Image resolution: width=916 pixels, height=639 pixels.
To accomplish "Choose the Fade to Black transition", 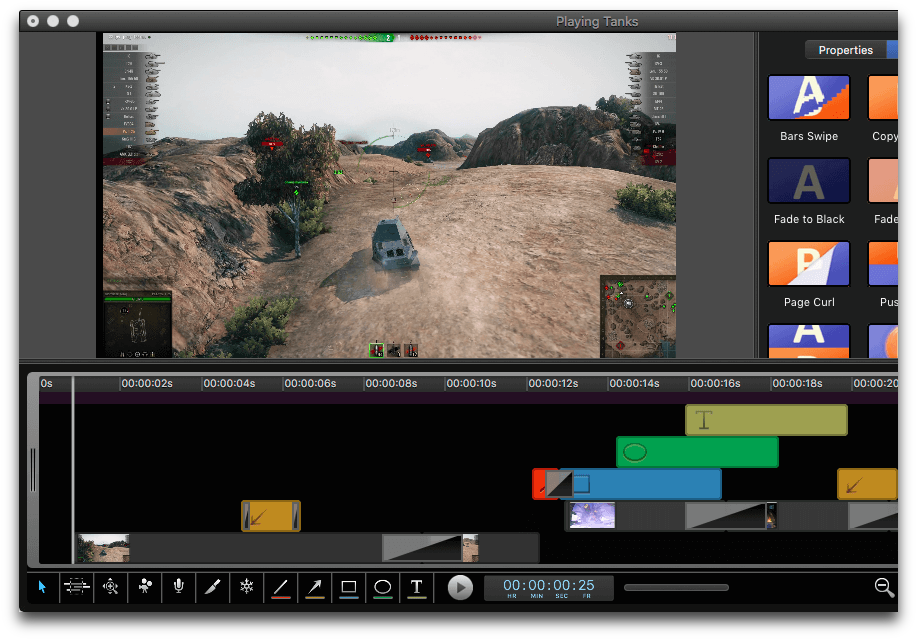I will (809, 180).
